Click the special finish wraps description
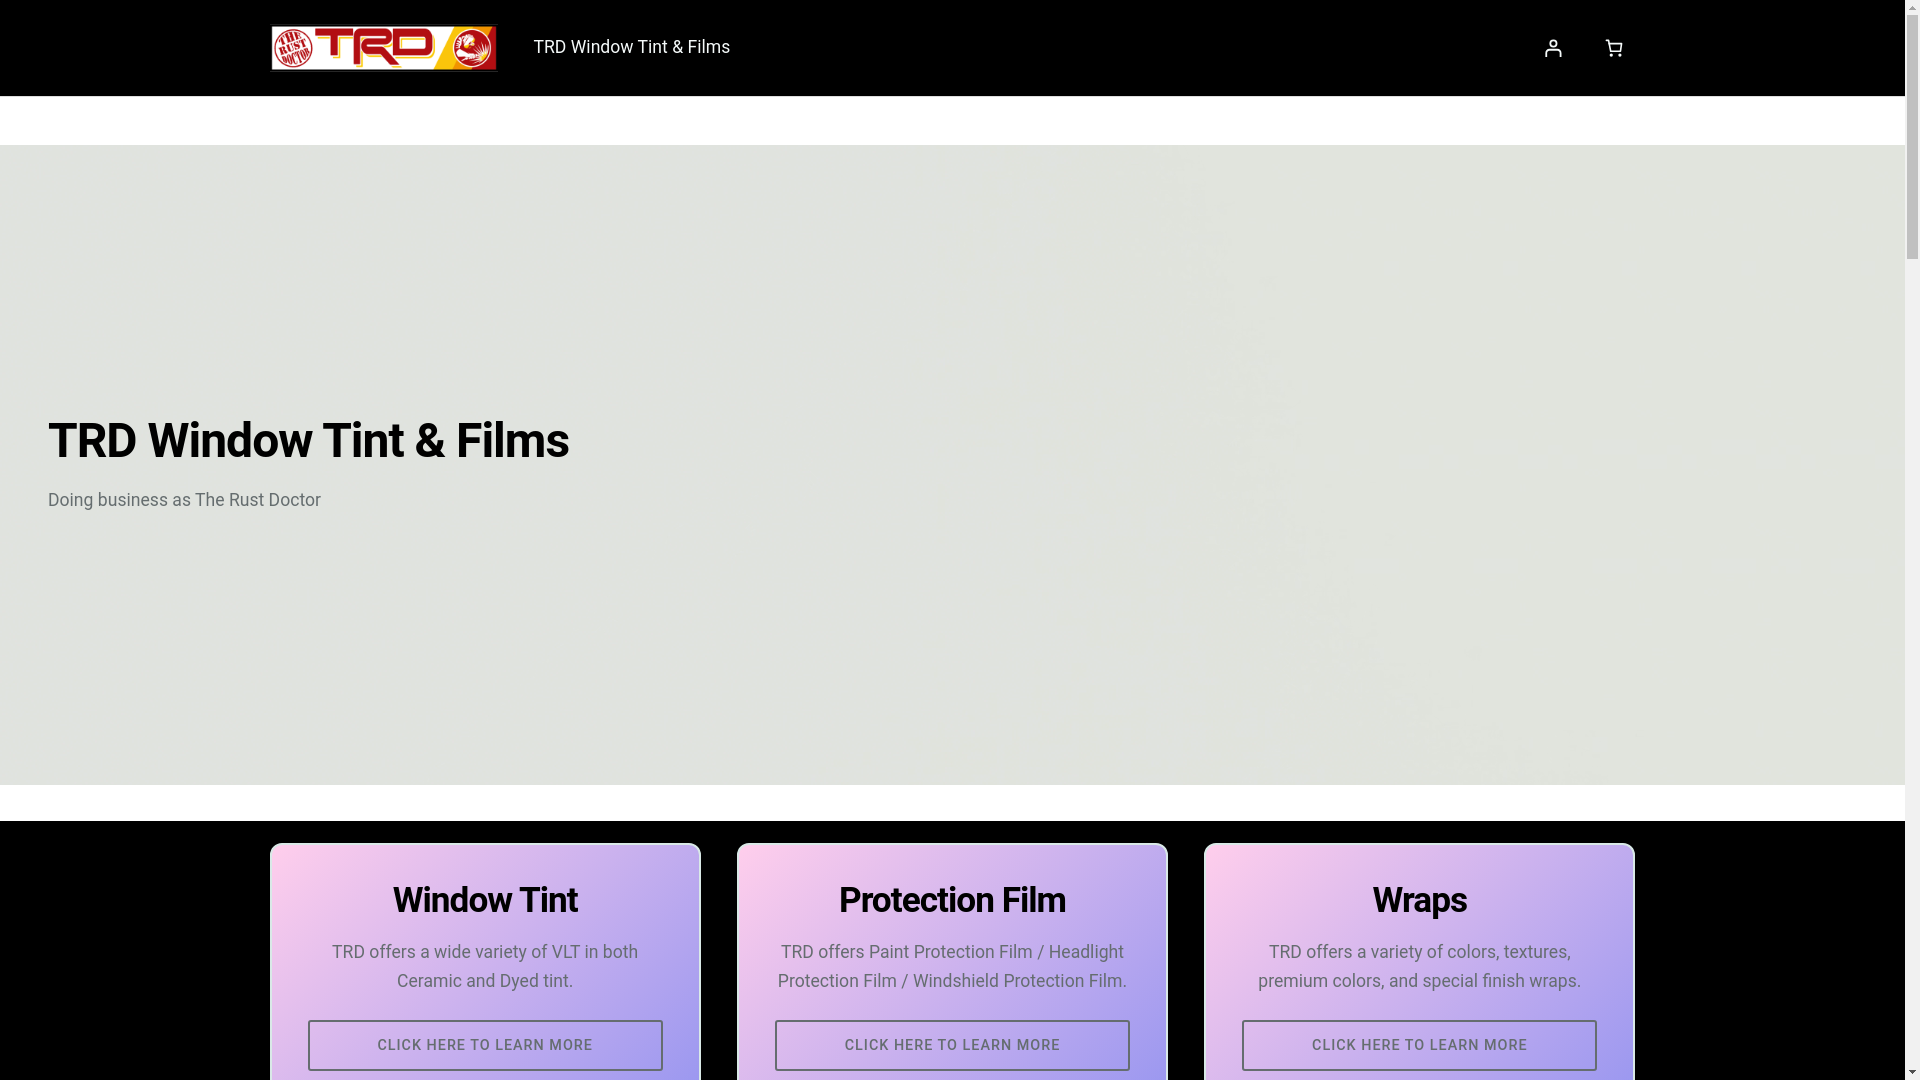Screen dimensions: 1920x1080 [x=1419, y=966]
